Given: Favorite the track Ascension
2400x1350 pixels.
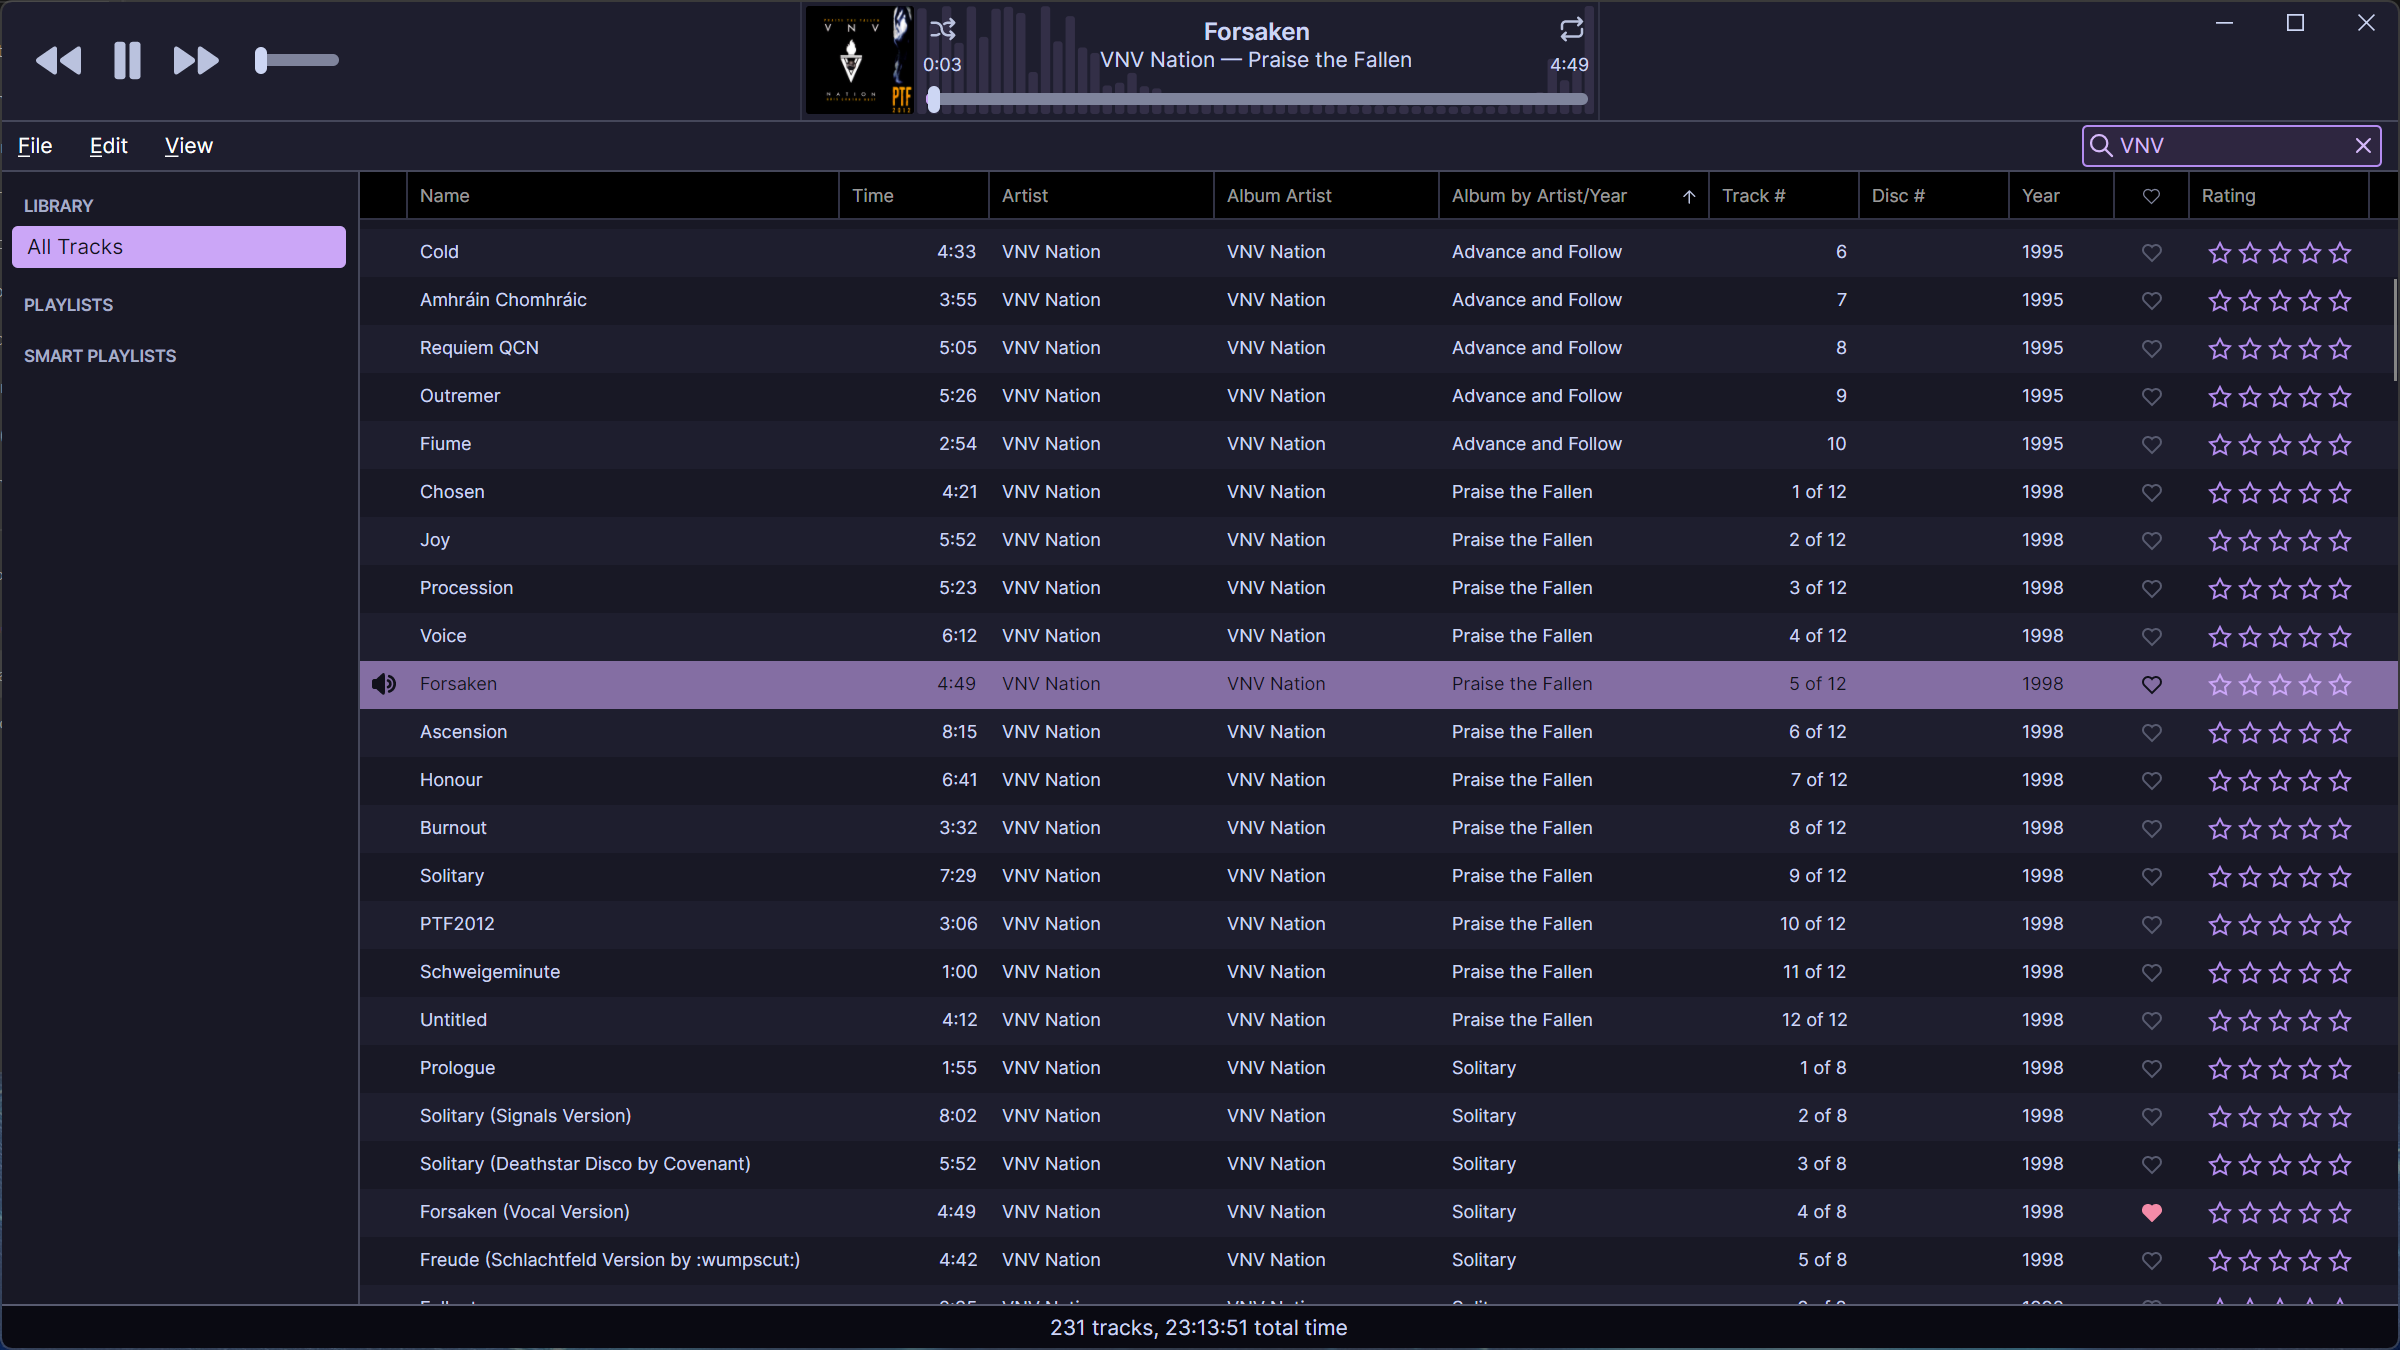Looking at the screenshot, I should (2152, 733).
